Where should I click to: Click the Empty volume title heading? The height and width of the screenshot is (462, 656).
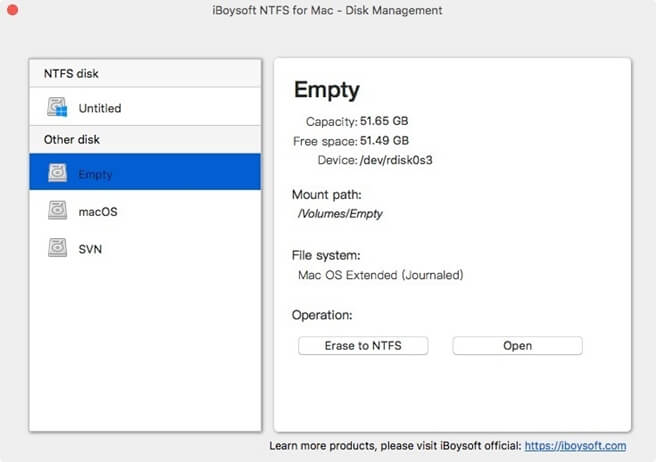[326, 90]
